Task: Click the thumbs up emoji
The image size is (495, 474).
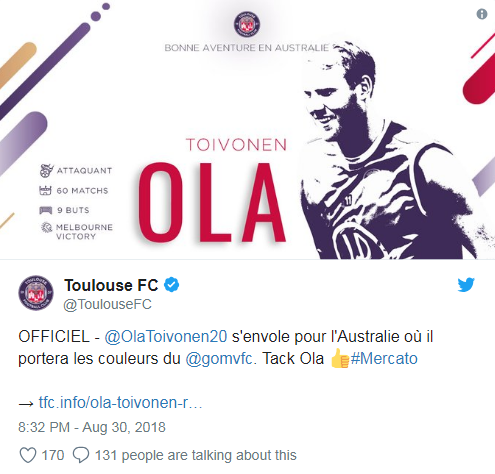Action: point(339,358)
